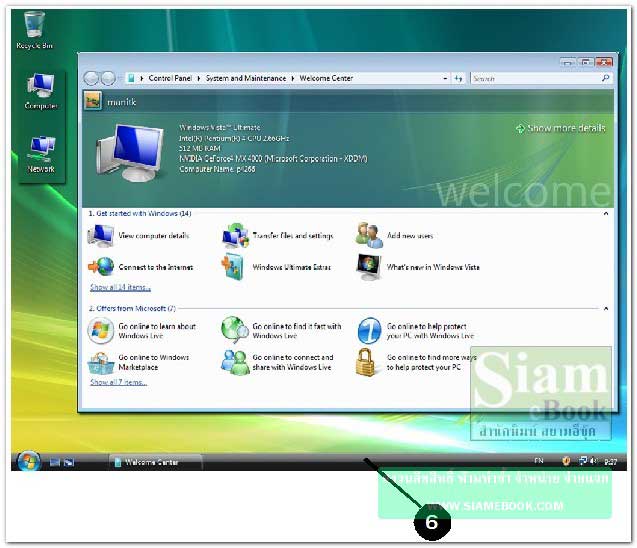The image size is (637, 548).
Task: Click the munitk user account picture
Action: pos(93,101)
